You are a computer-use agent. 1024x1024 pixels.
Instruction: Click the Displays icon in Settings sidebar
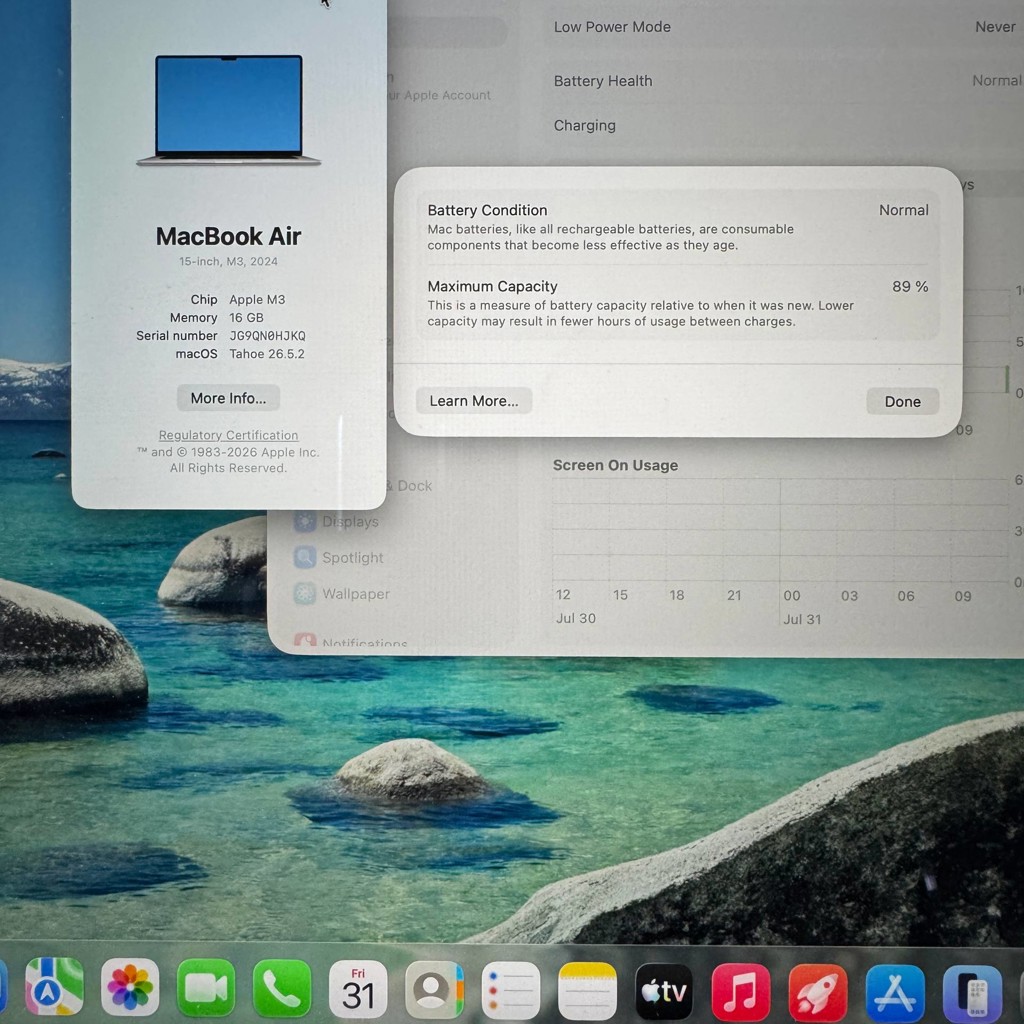pos(305,521)
